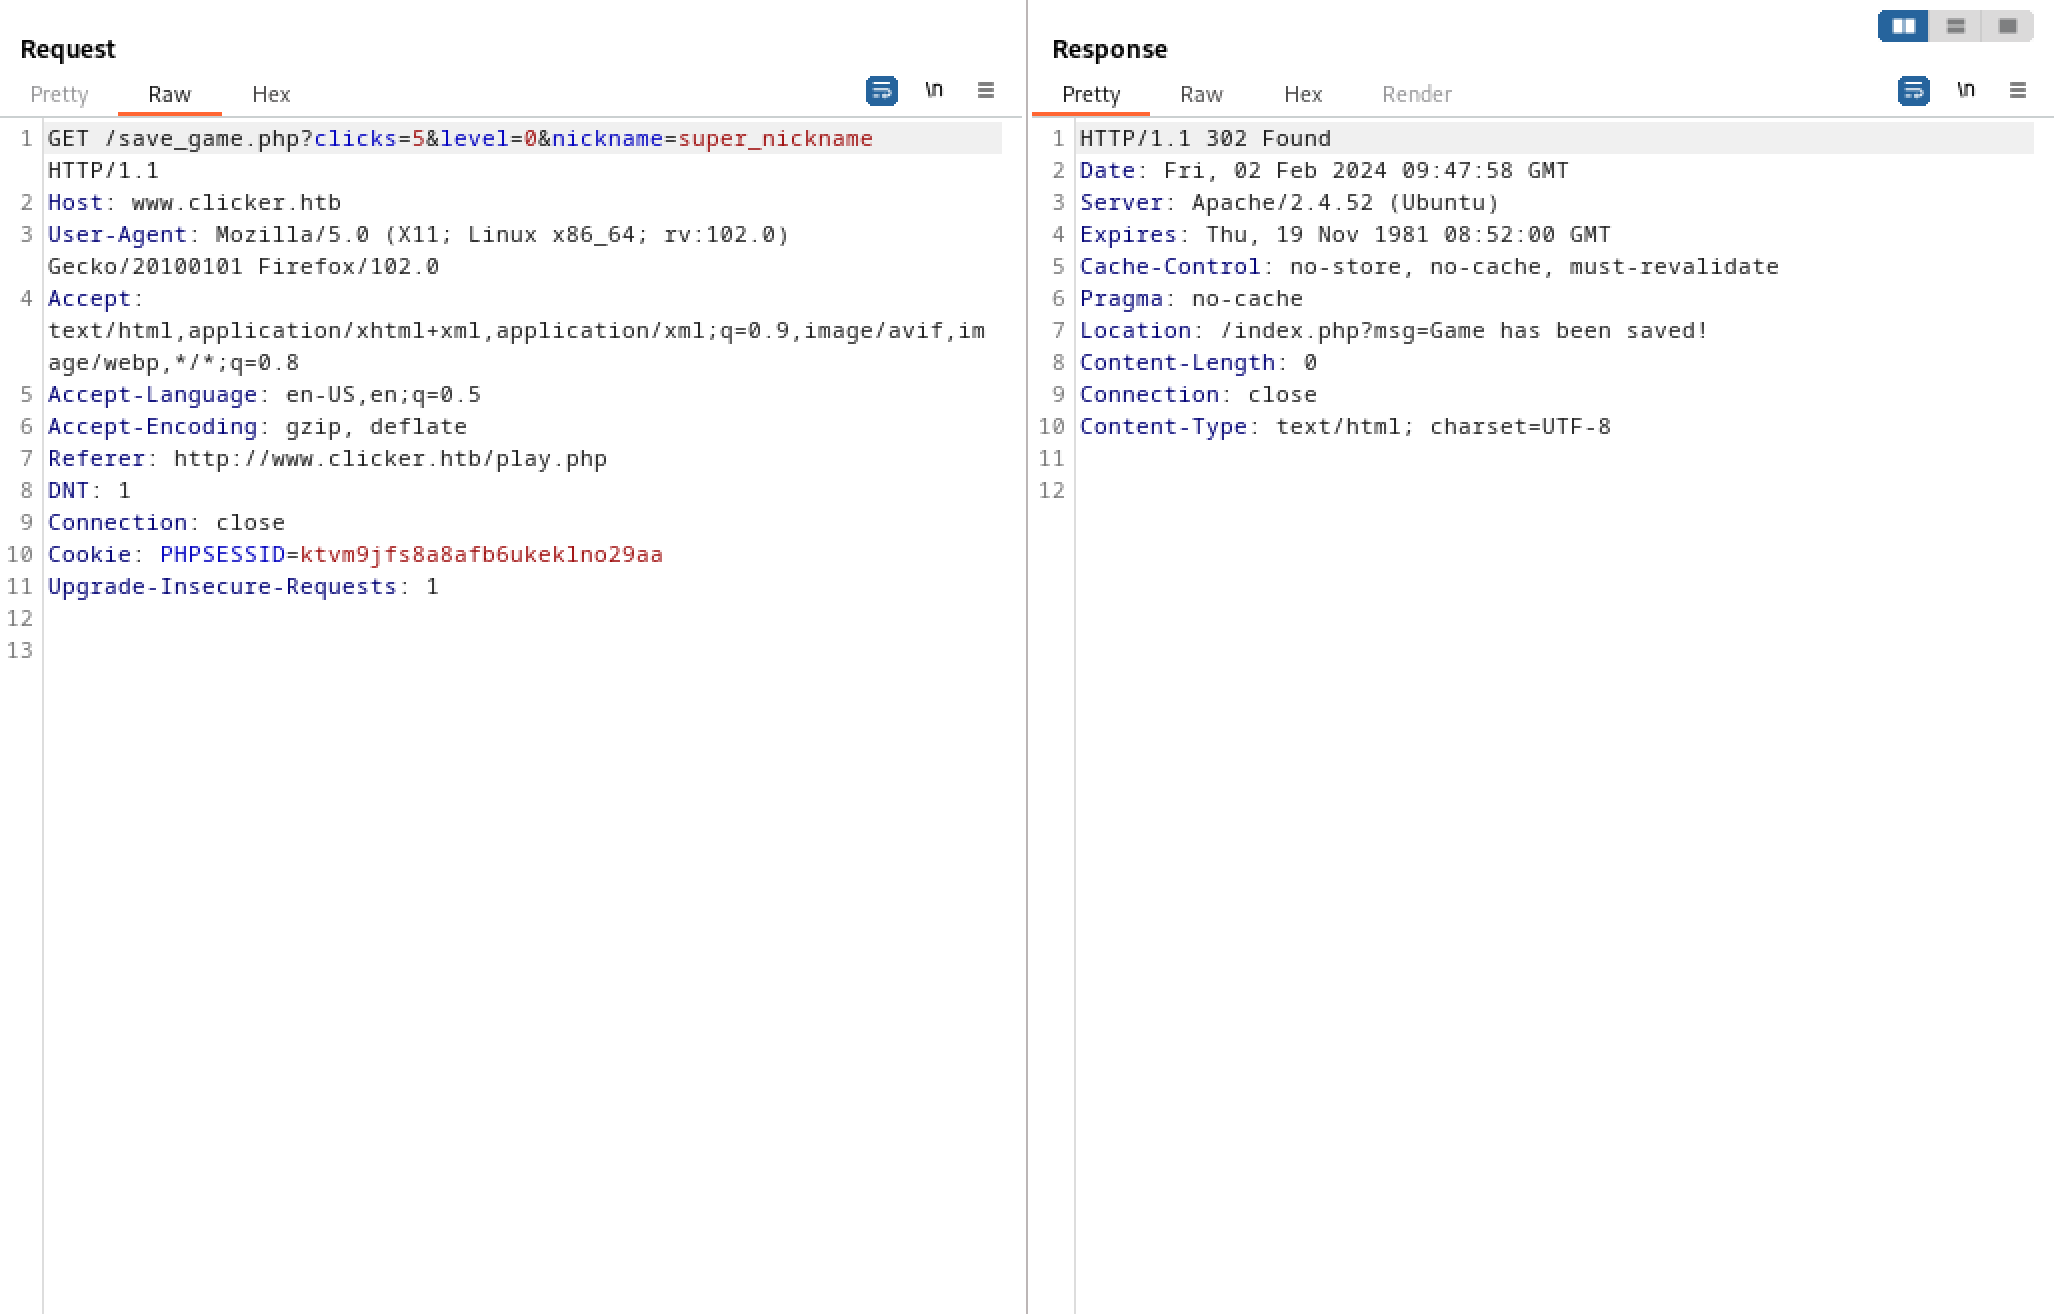This screenshot has width=2058, height=1314.
Task: Click the Host header value www.clicker.htb
Action: click(x=236, y=202)
